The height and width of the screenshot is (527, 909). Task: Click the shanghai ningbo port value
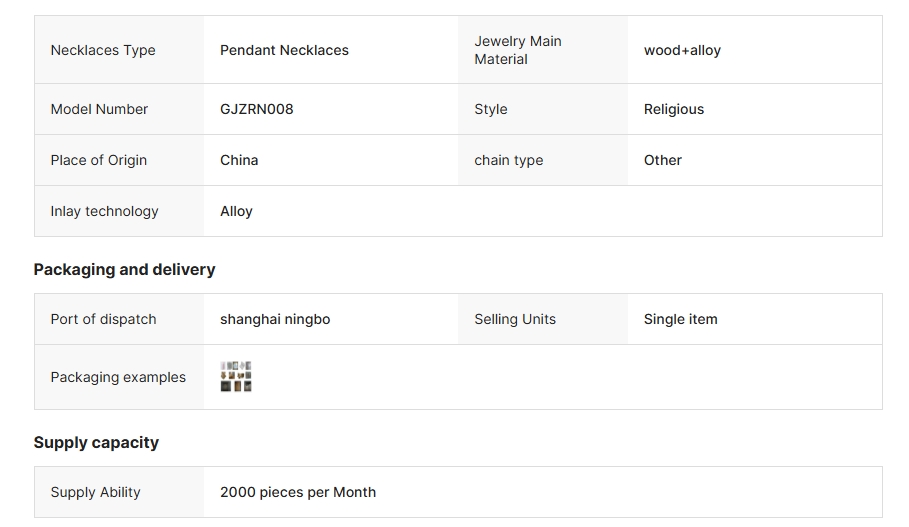click(275, 319)
